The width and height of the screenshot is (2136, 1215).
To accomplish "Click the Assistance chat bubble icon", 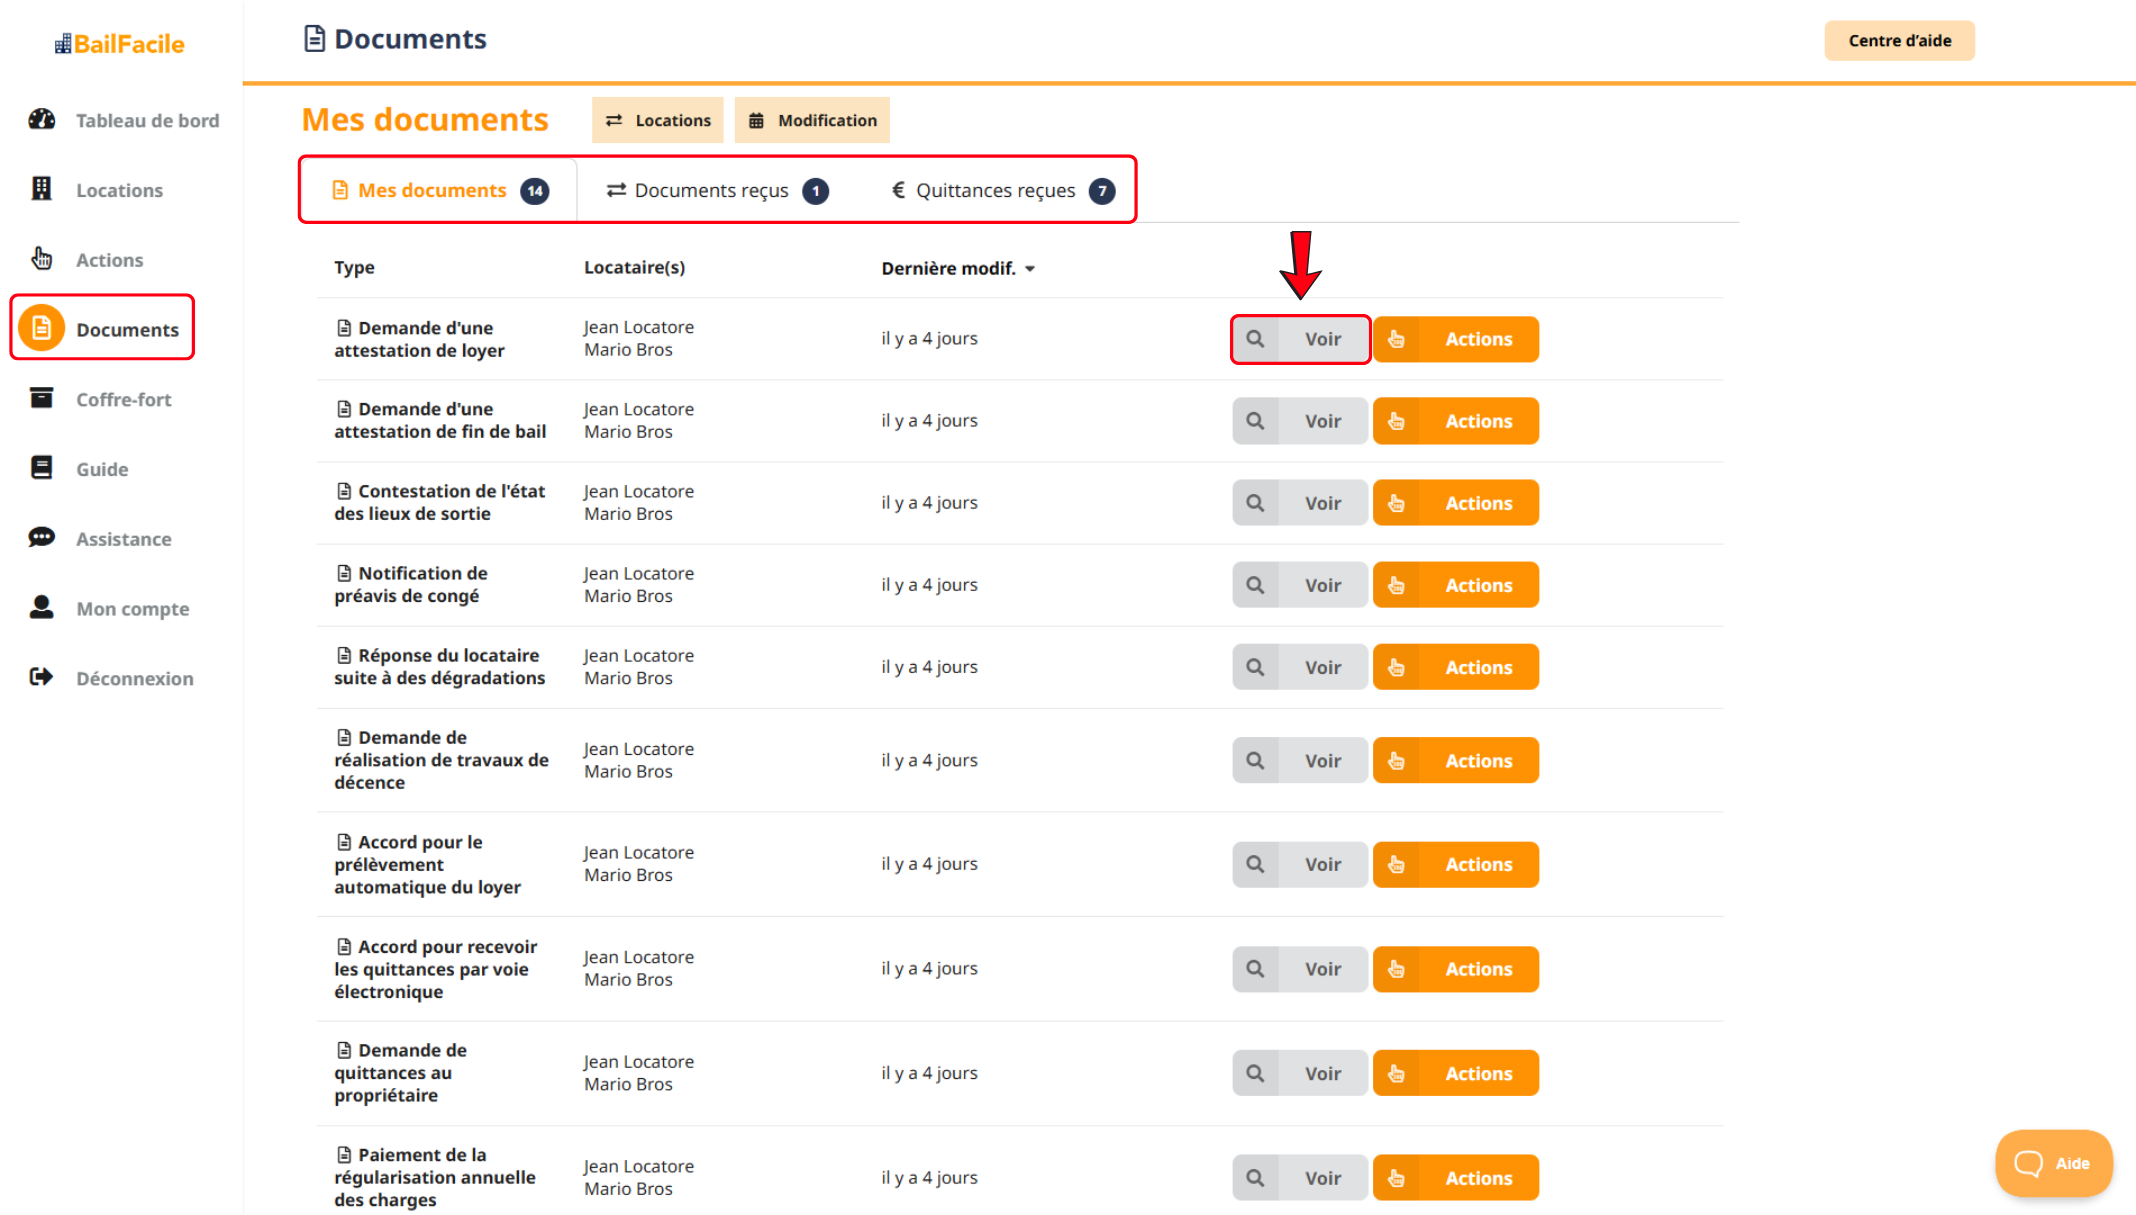I will [x=41, y=538].
